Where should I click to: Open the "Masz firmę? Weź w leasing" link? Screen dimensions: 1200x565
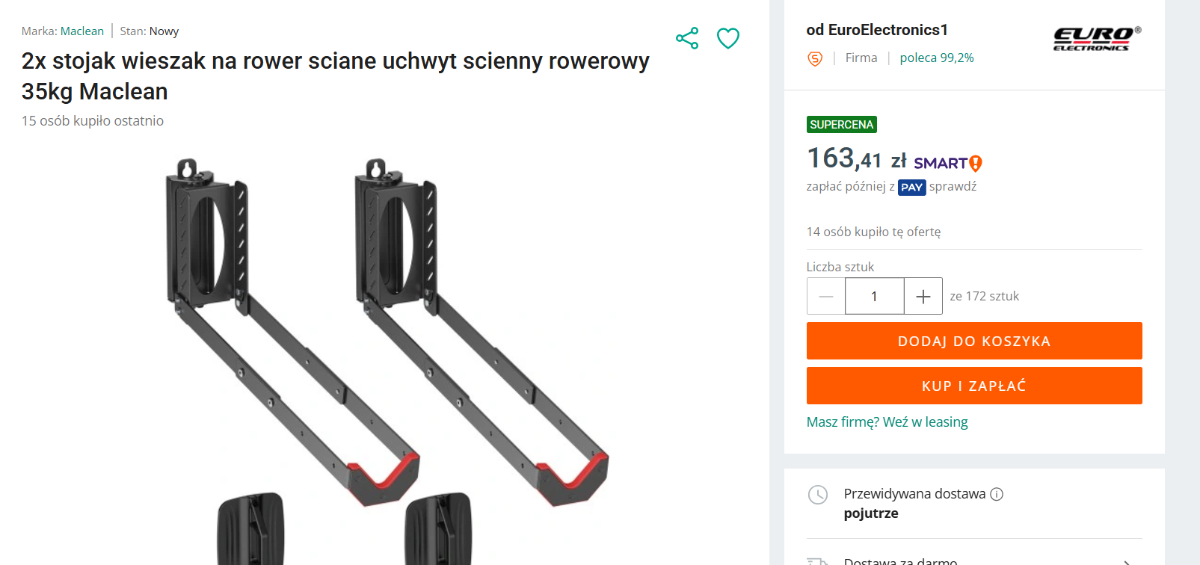[x=887, y=422]
